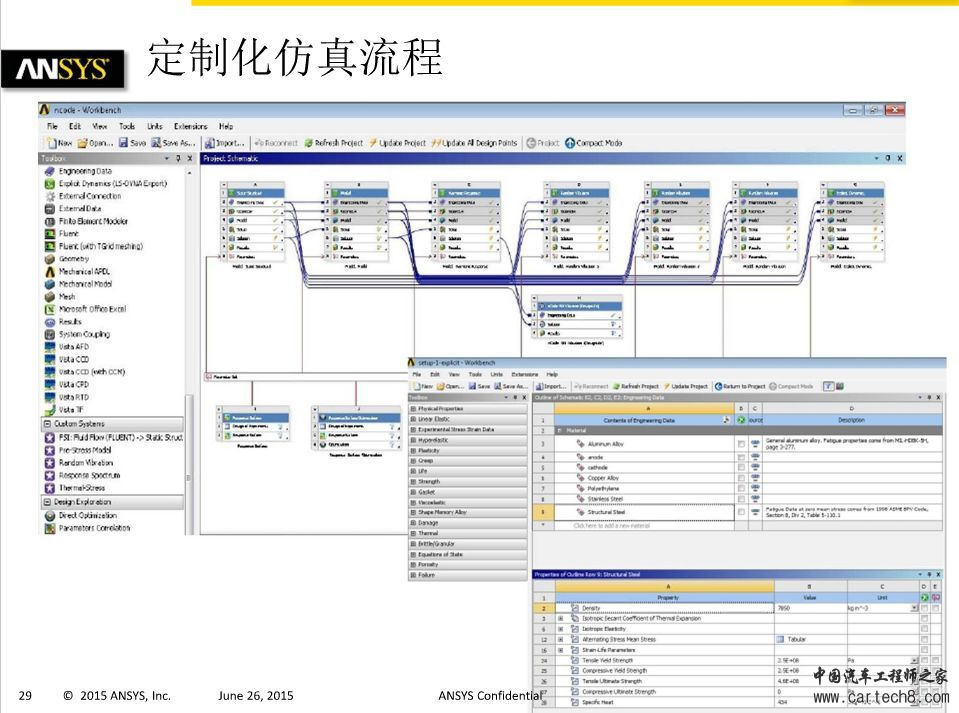Viewport: 959px width, 713px height.
Task: Click Save As in ncode Workbench toolbar
Action: tap(173, 143)
